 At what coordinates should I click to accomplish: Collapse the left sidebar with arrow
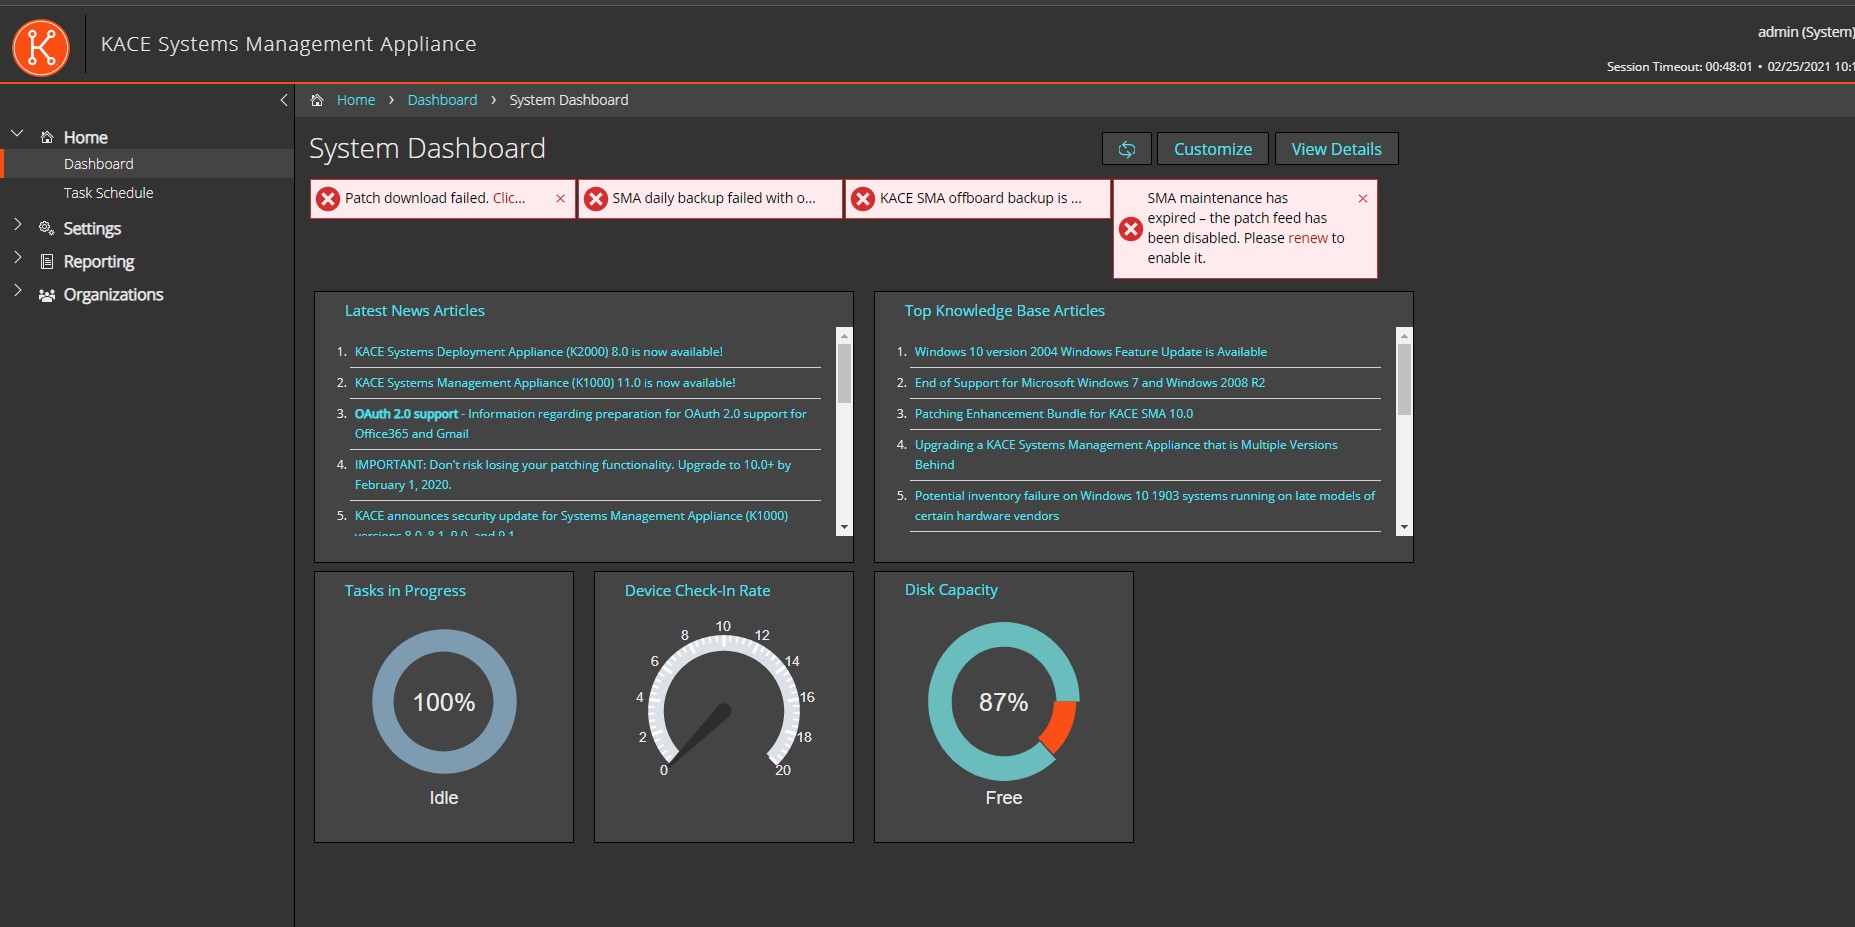[x=284, y=100]
